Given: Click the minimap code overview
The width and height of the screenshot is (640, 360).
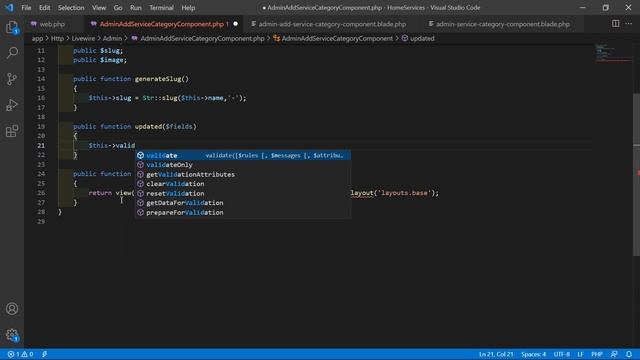Looking at the screenshot, I should [x=613, y=53].
